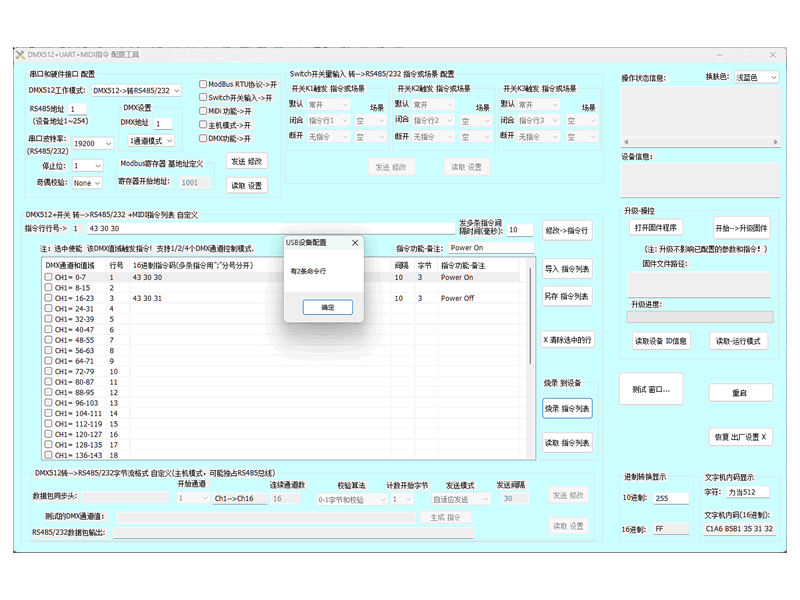The image size is (800, 600).
Task: Click 打开固件程序 button
Action: click(x=656, y=227)
